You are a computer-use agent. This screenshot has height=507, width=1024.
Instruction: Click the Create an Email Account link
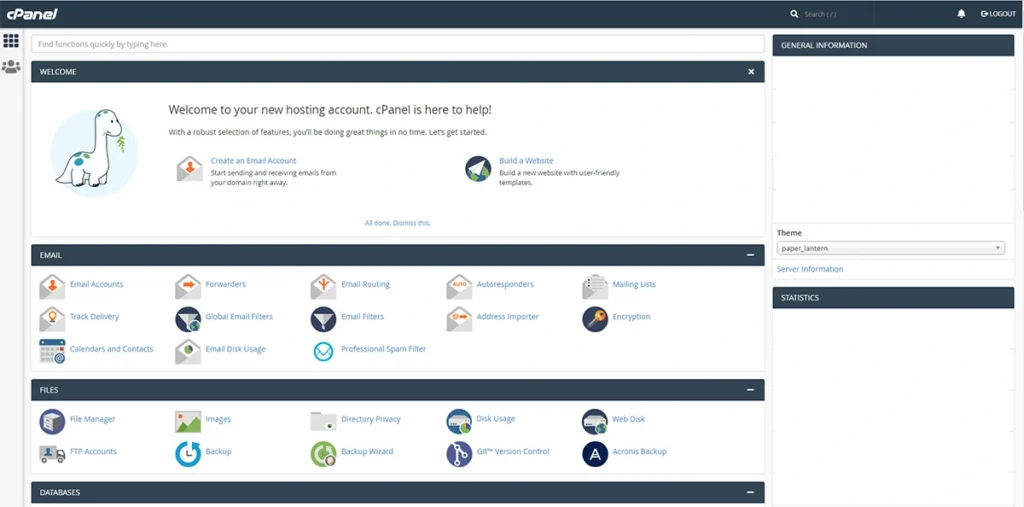point(253,161)
